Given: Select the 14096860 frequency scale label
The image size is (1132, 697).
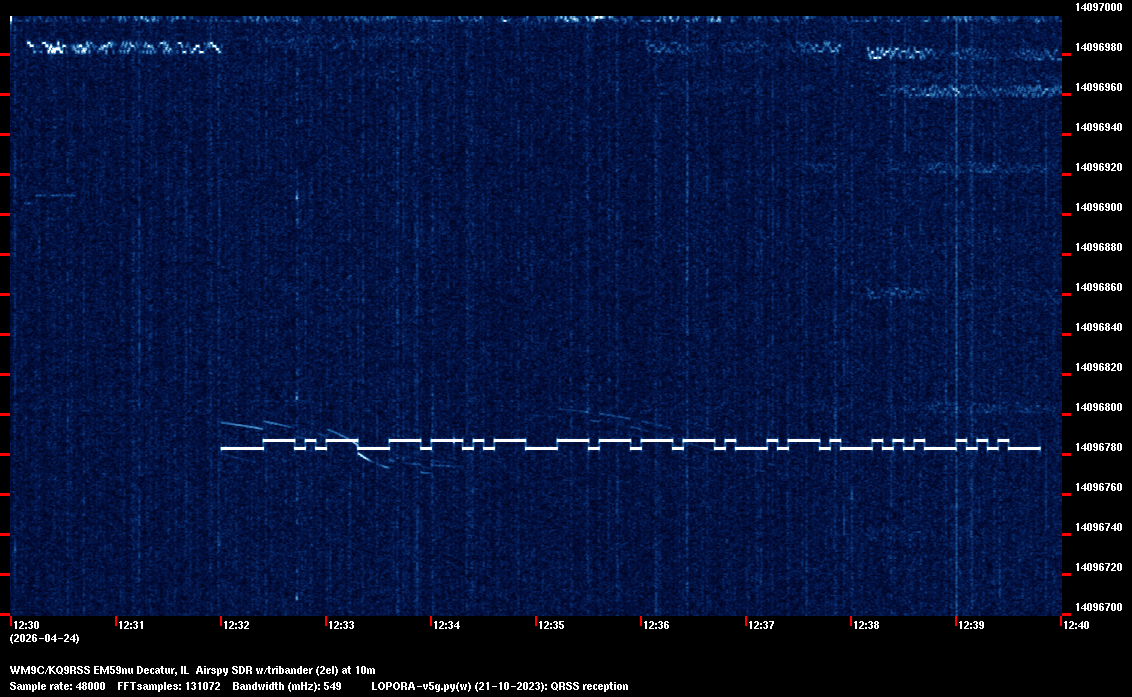Looking at the screenshot, I should pyautogui.click(x=1097, y=287).
